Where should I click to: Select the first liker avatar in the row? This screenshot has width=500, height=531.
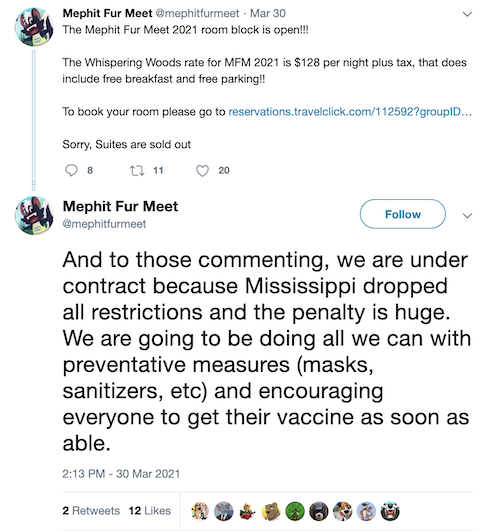pyautogui.click(x=200, y=511)
